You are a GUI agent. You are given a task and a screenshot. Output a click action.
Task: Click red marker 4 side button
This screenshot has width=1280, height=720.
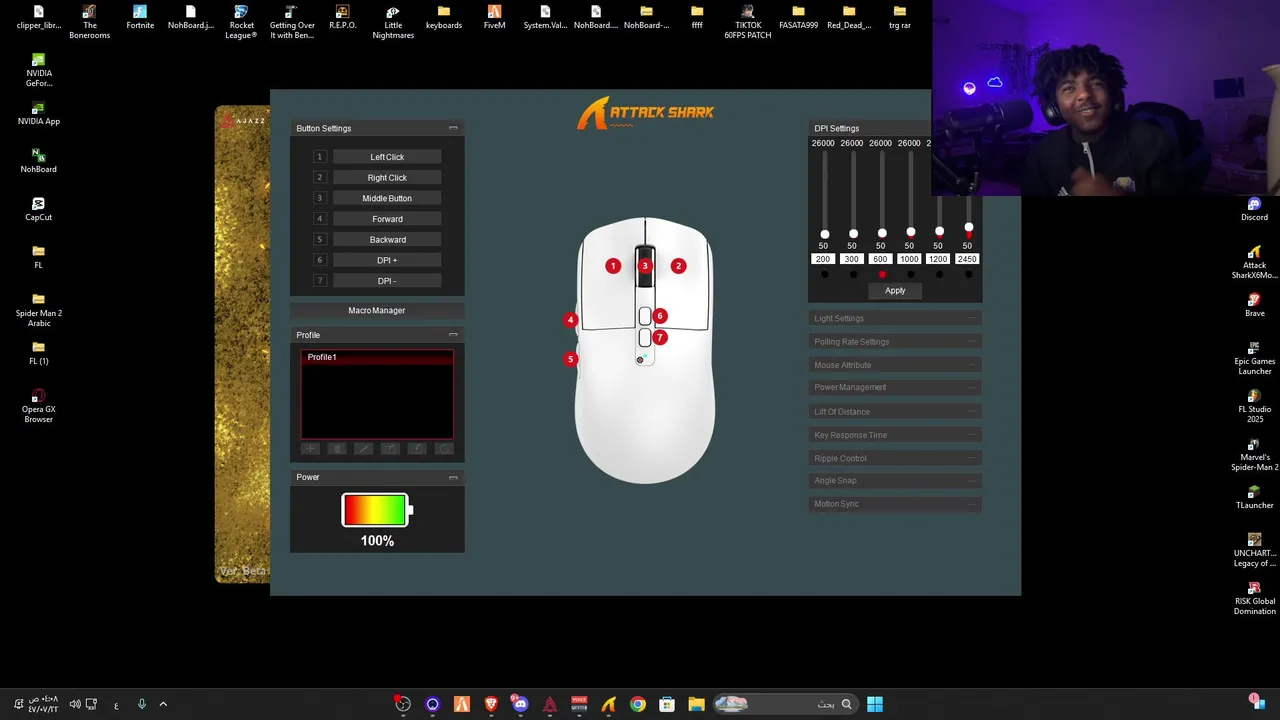click(570, 320)
